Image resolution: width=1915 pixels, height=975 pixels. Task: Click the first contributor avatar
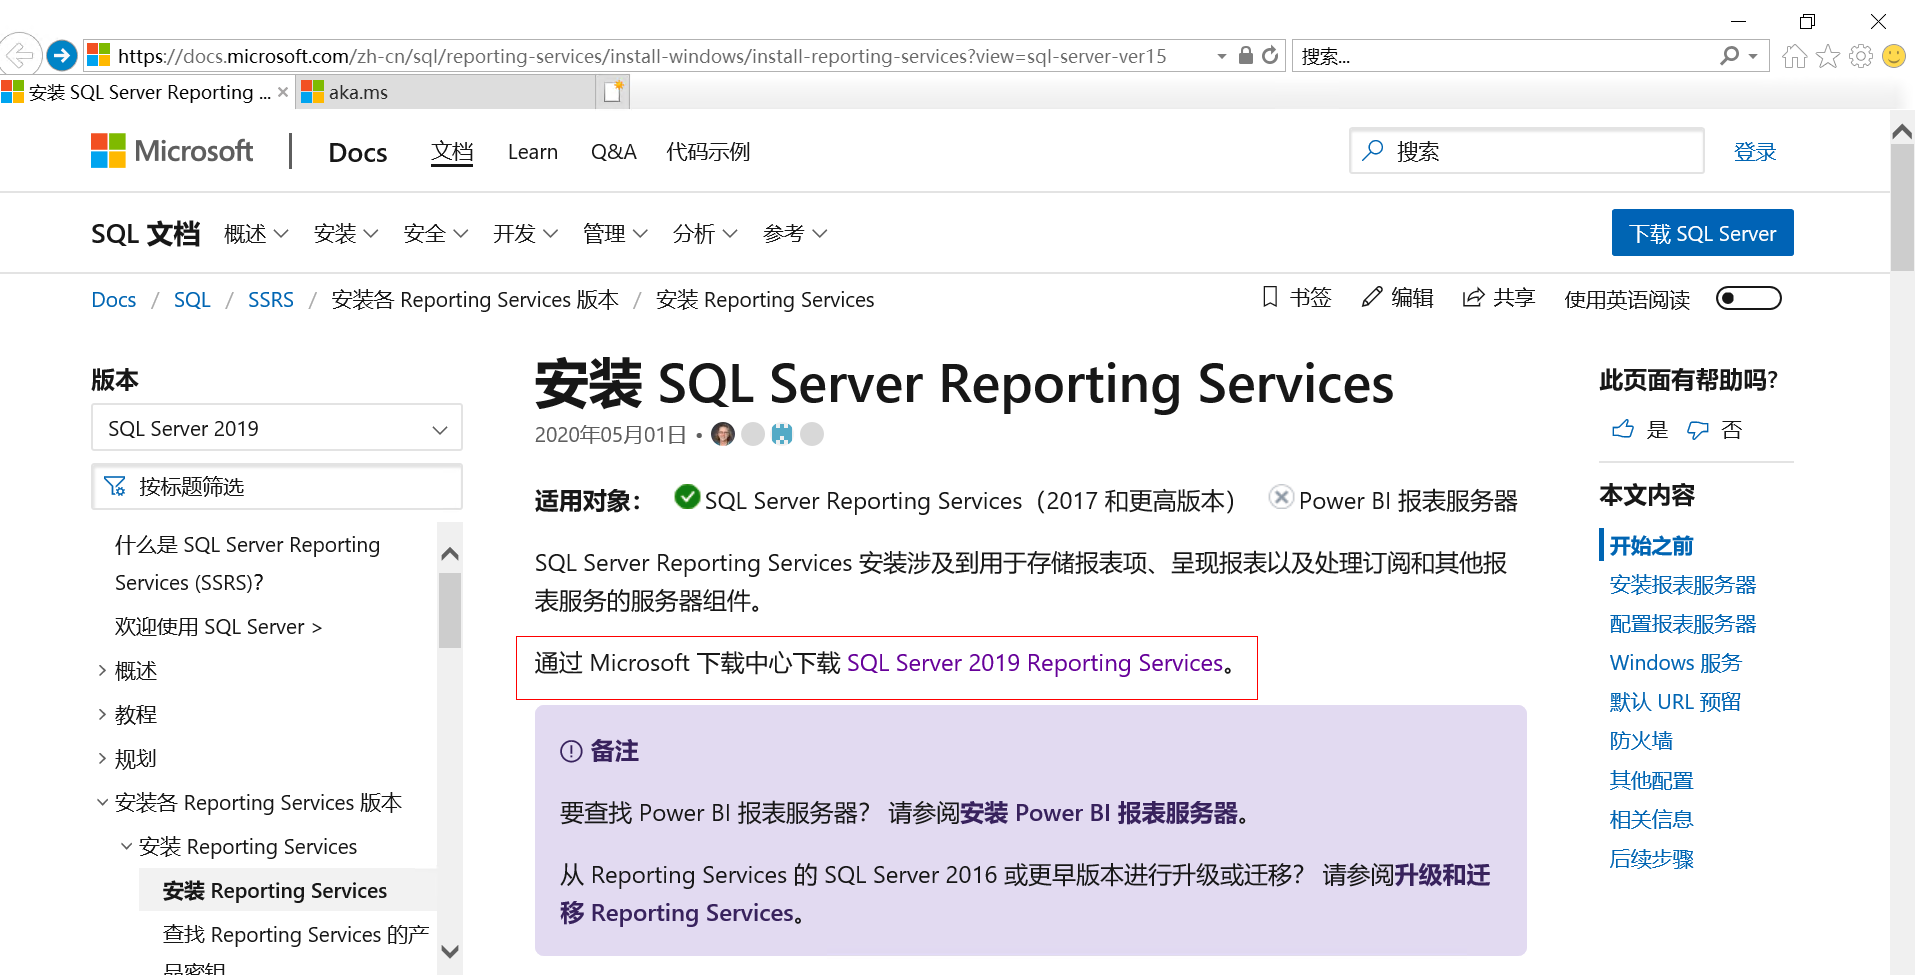pyautogui.click(x=723, y=434)
